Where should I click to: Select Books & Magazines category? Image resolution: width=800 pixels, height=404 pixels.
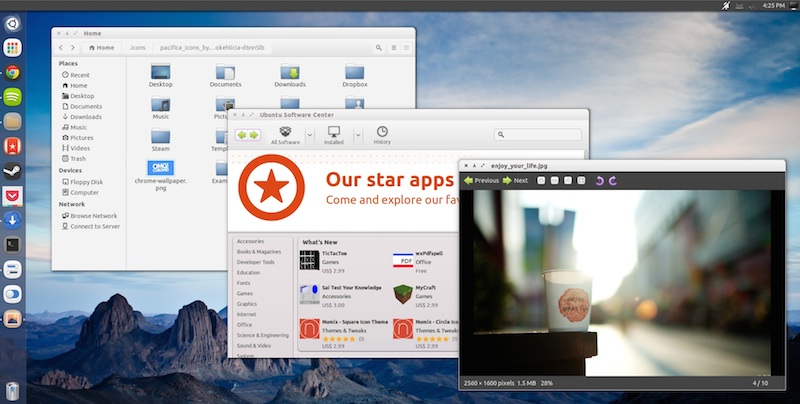coord(259,251)
